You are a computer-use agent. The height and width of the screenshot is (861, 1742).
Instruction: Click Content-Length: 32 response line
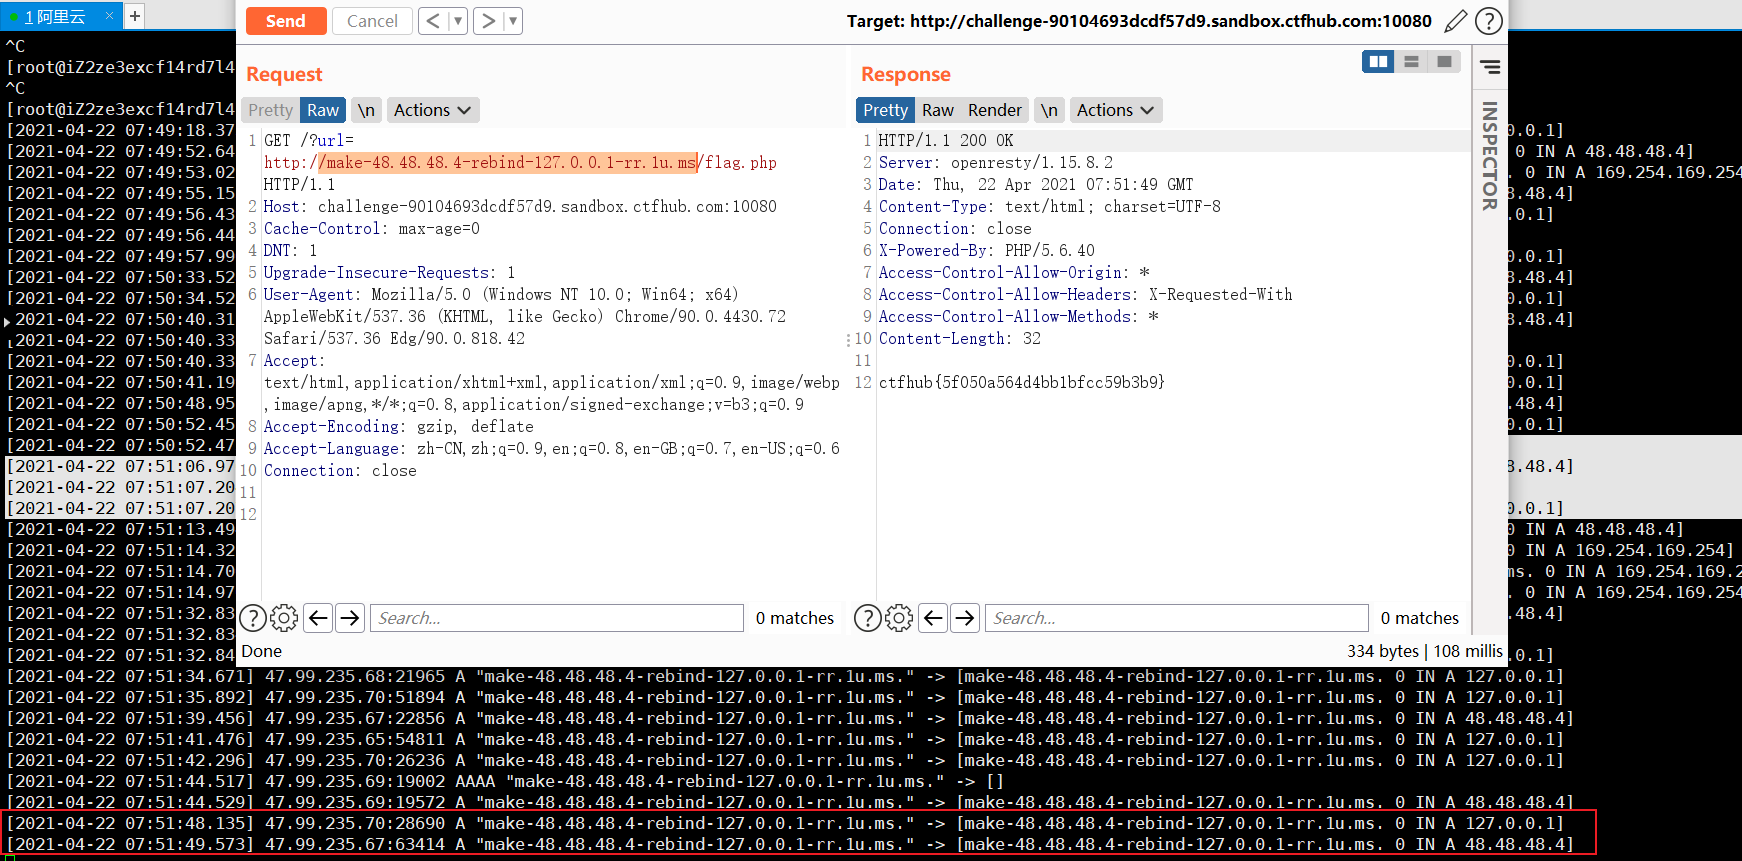click(x=959, y=338)
